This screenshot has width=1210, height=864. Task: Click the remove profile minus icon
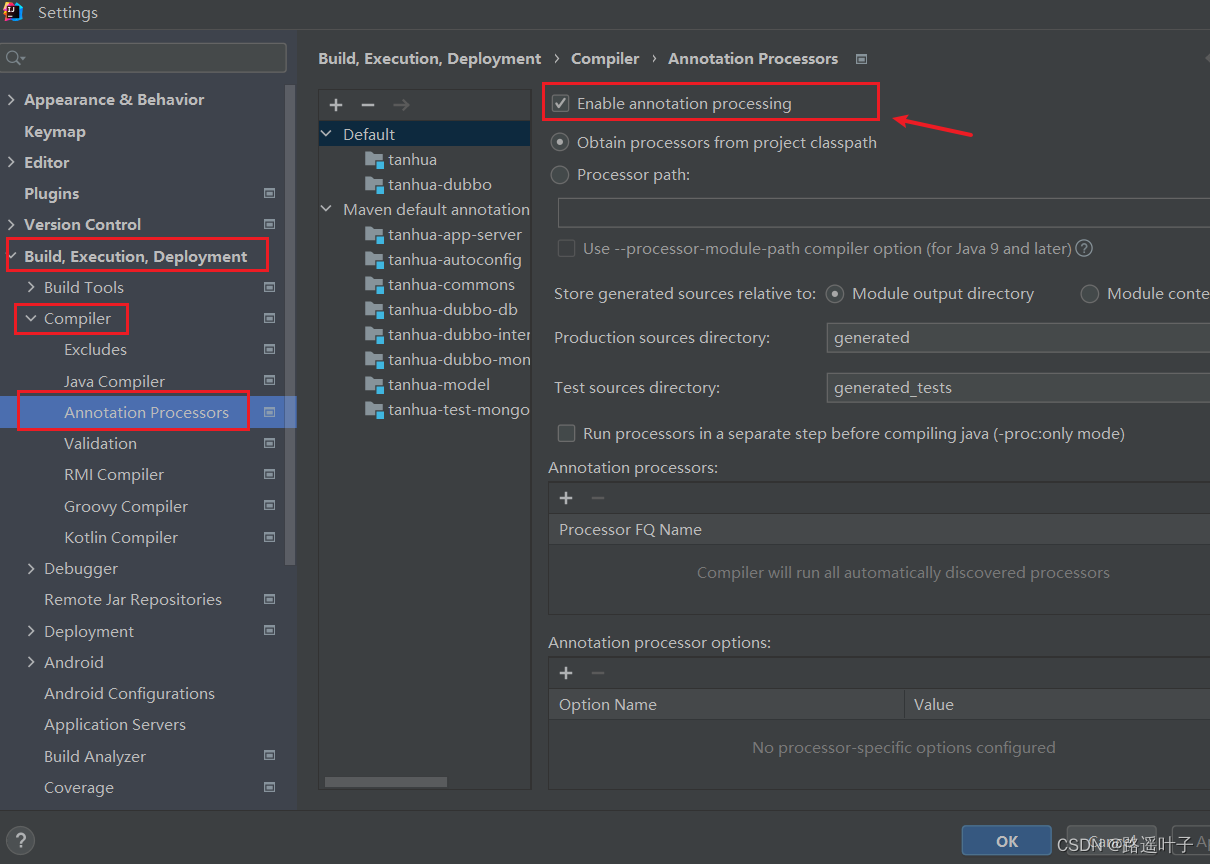click(x=368, y=105)
